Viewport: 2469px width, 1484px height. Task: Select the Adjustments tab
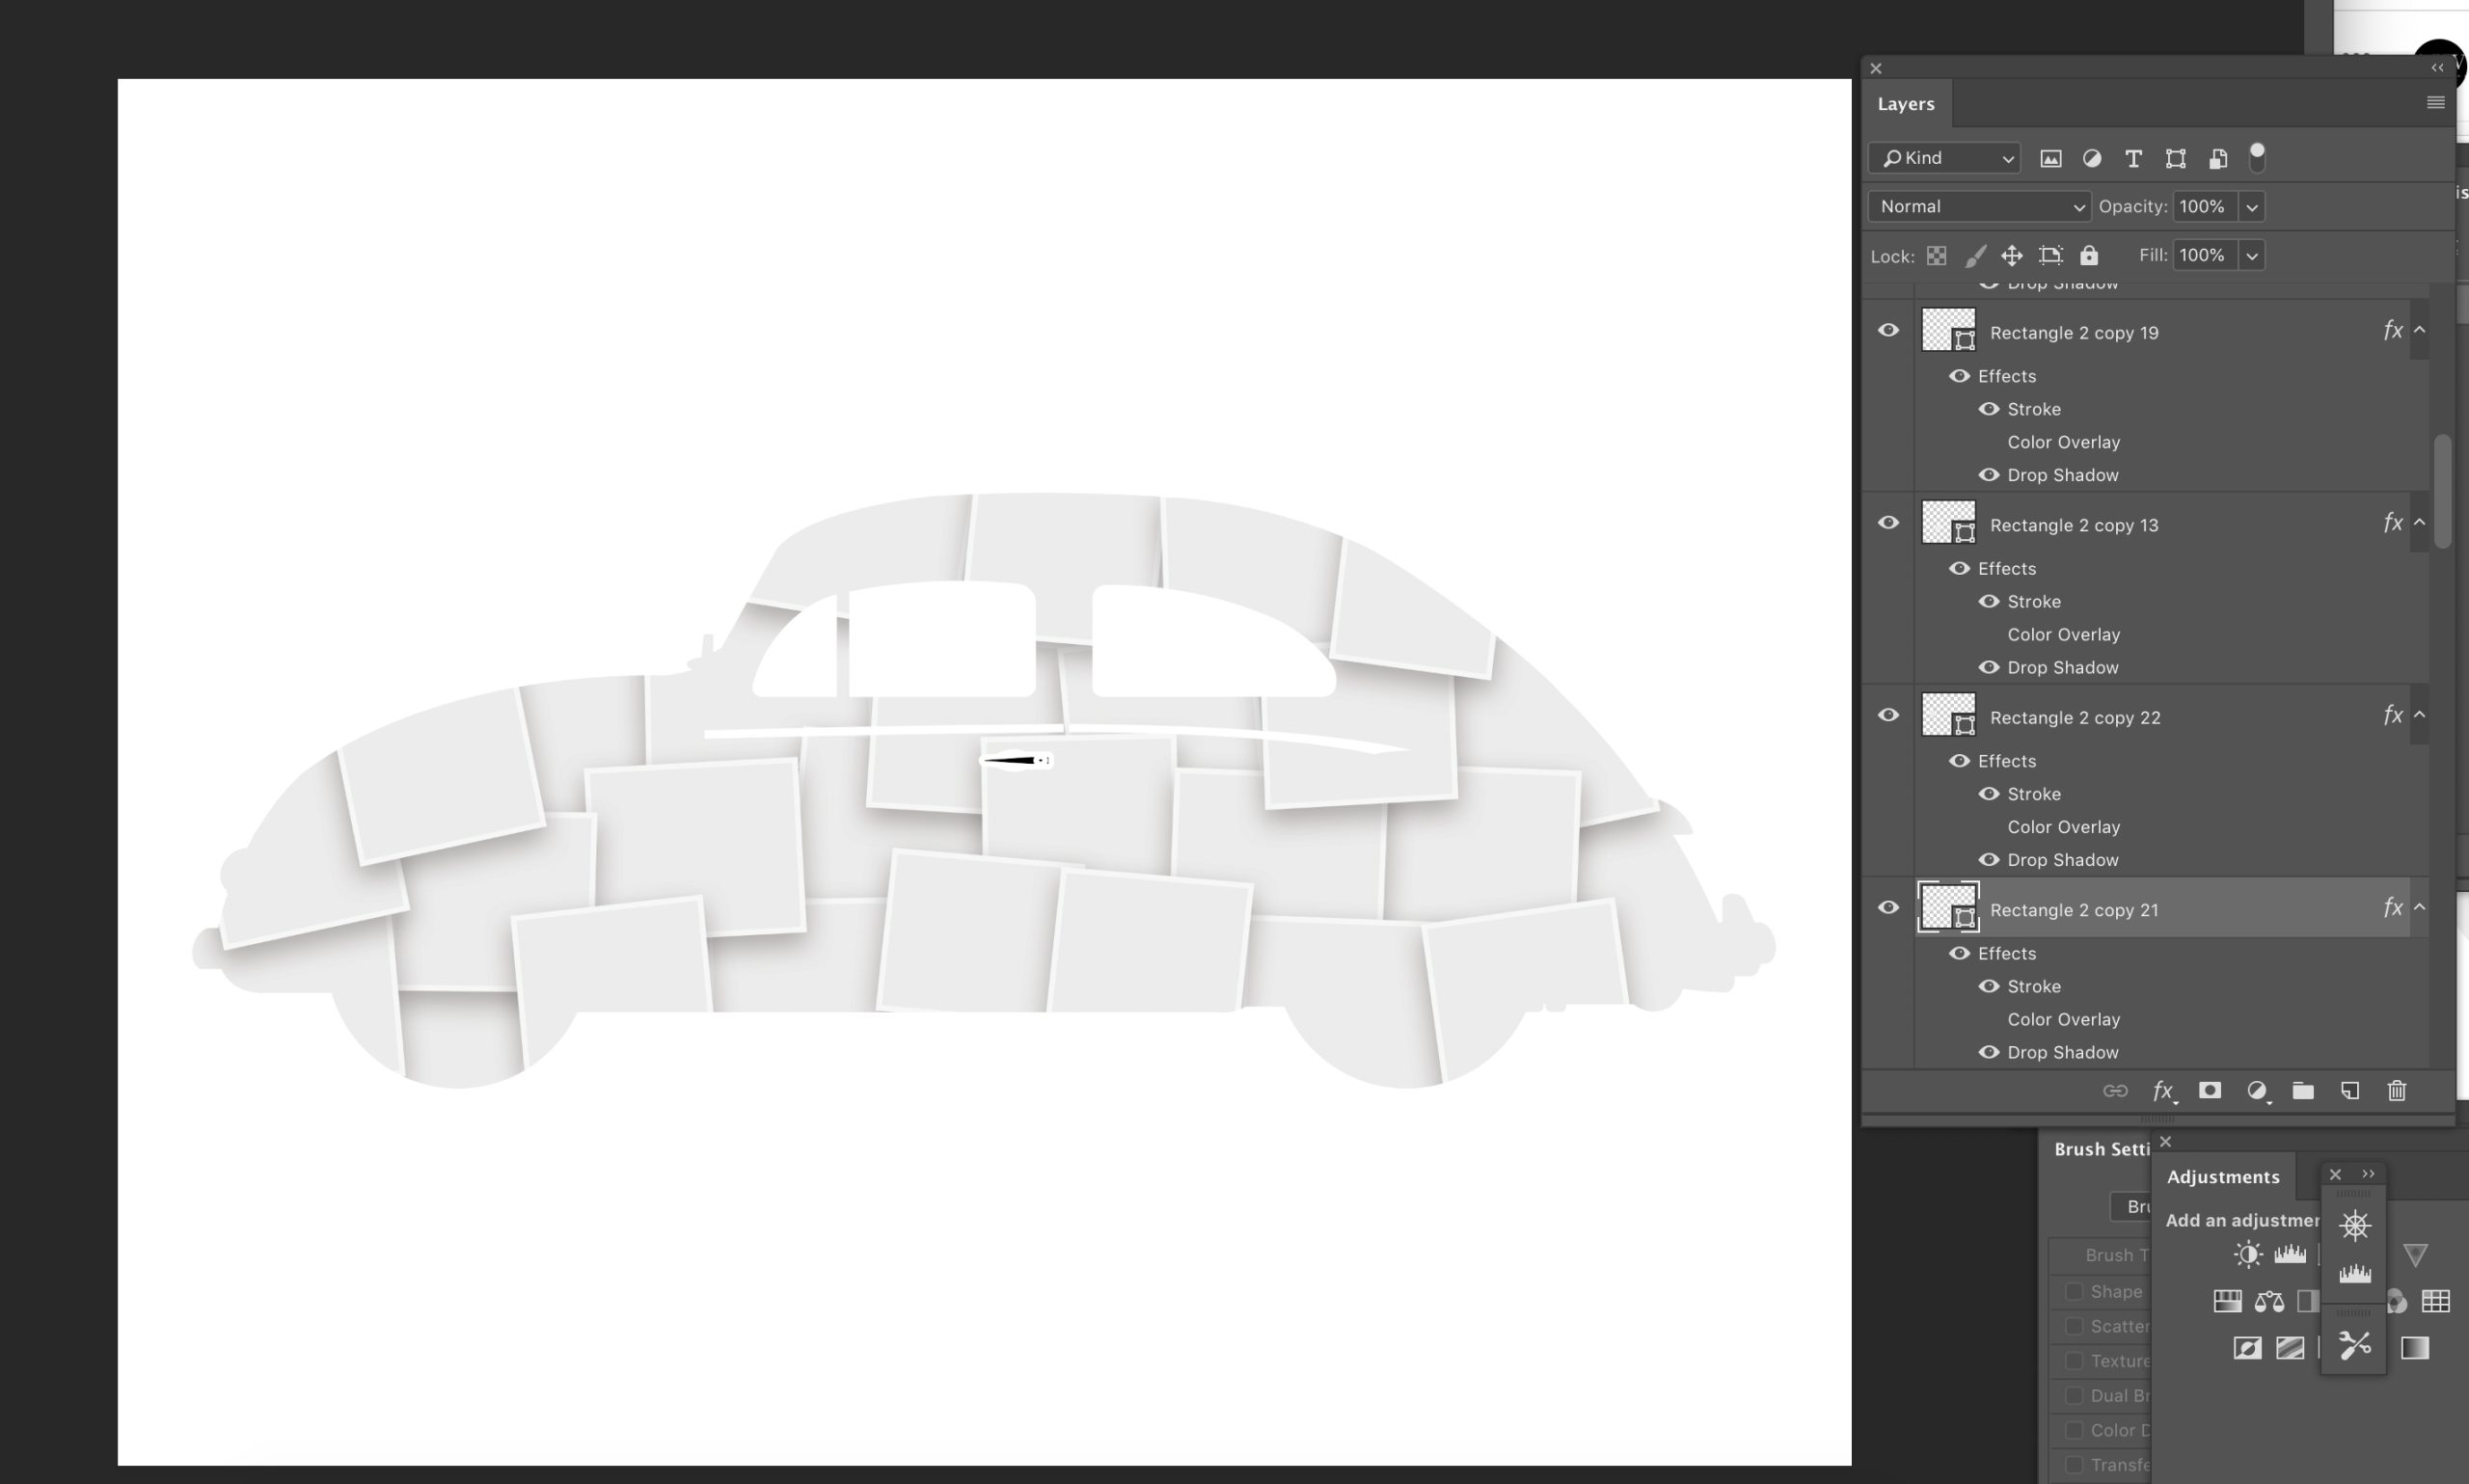[2223, 1177]
